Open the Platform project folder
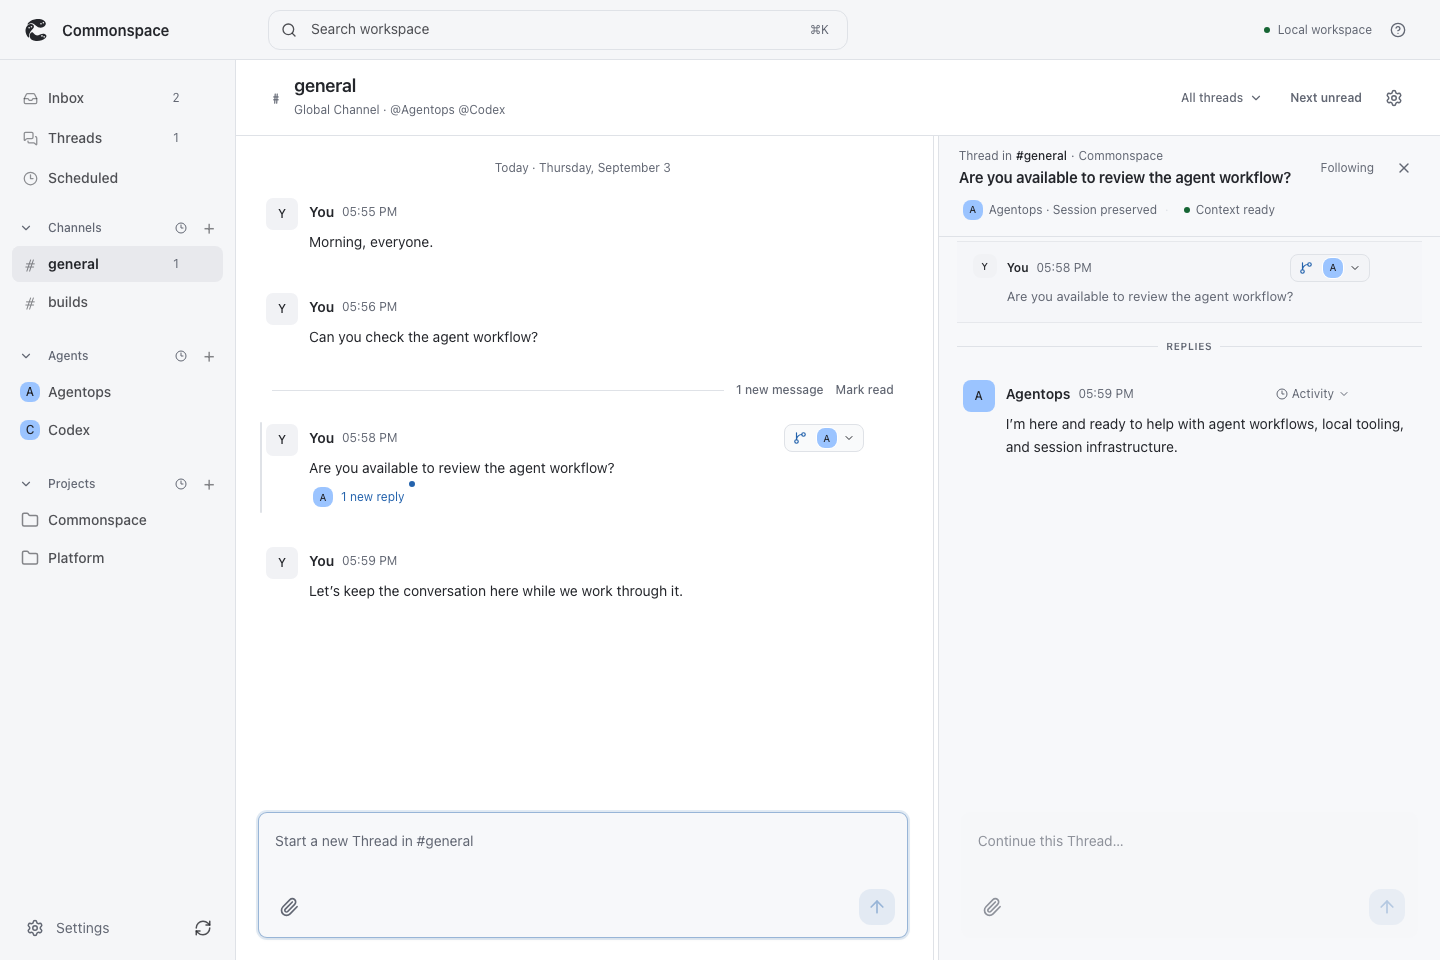The height and width of the screenshot is (960, 1440). 117,558
